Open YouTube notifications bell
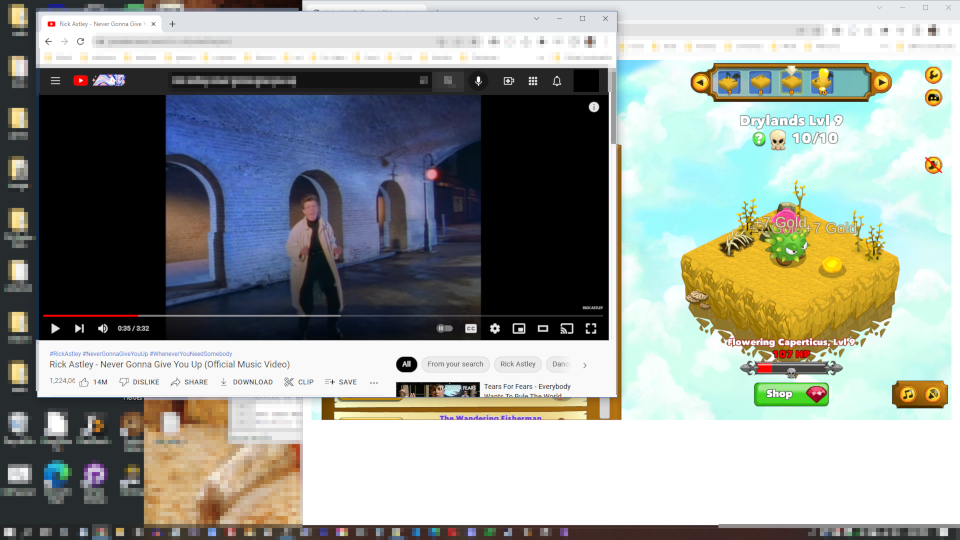Viewport: 960px width, 540px height. coord(557,81)
